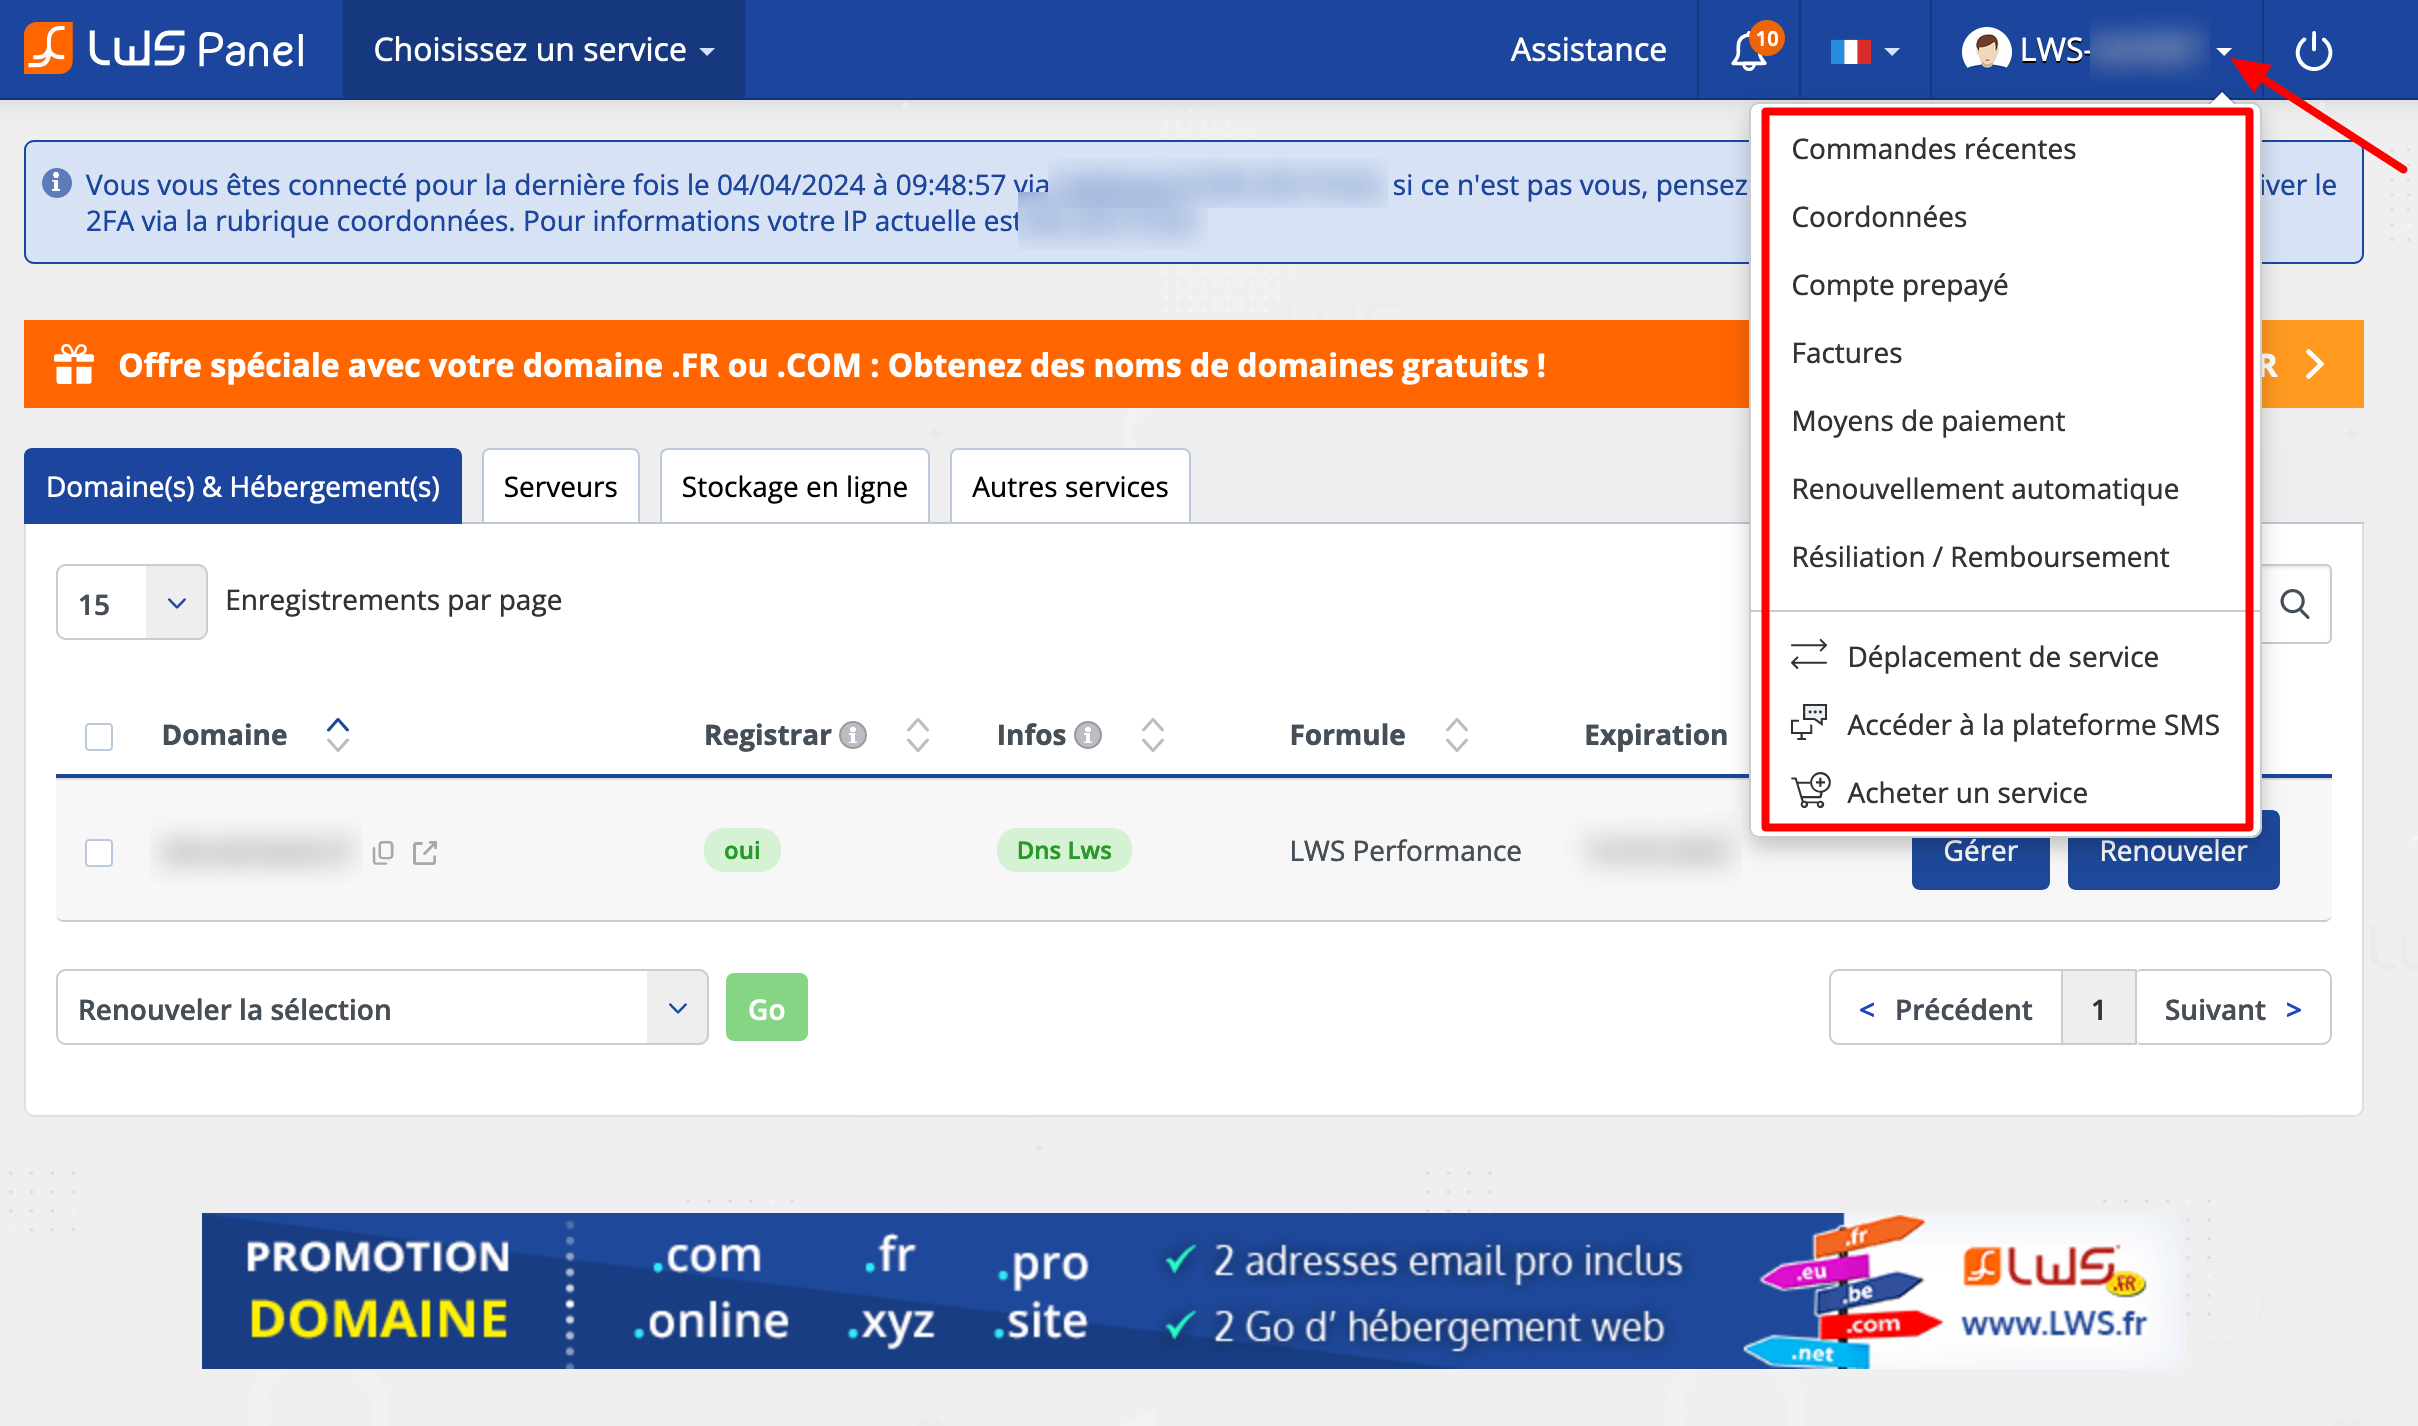2418x1426 pixels.
Task: Switch to Domaine(s) & Hébergement(s) tab
Action: click(243, 486)
